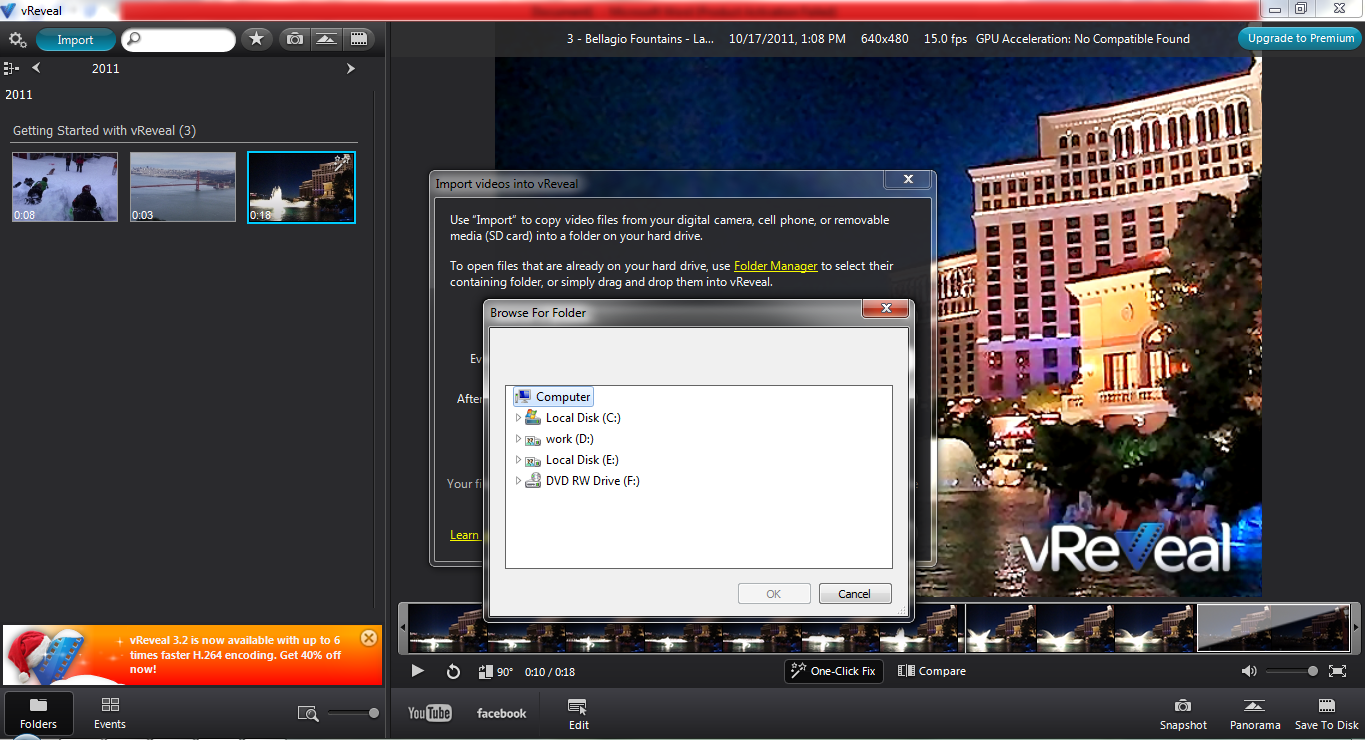
Task: Share video to Facebook
Action: coord(502,713)
